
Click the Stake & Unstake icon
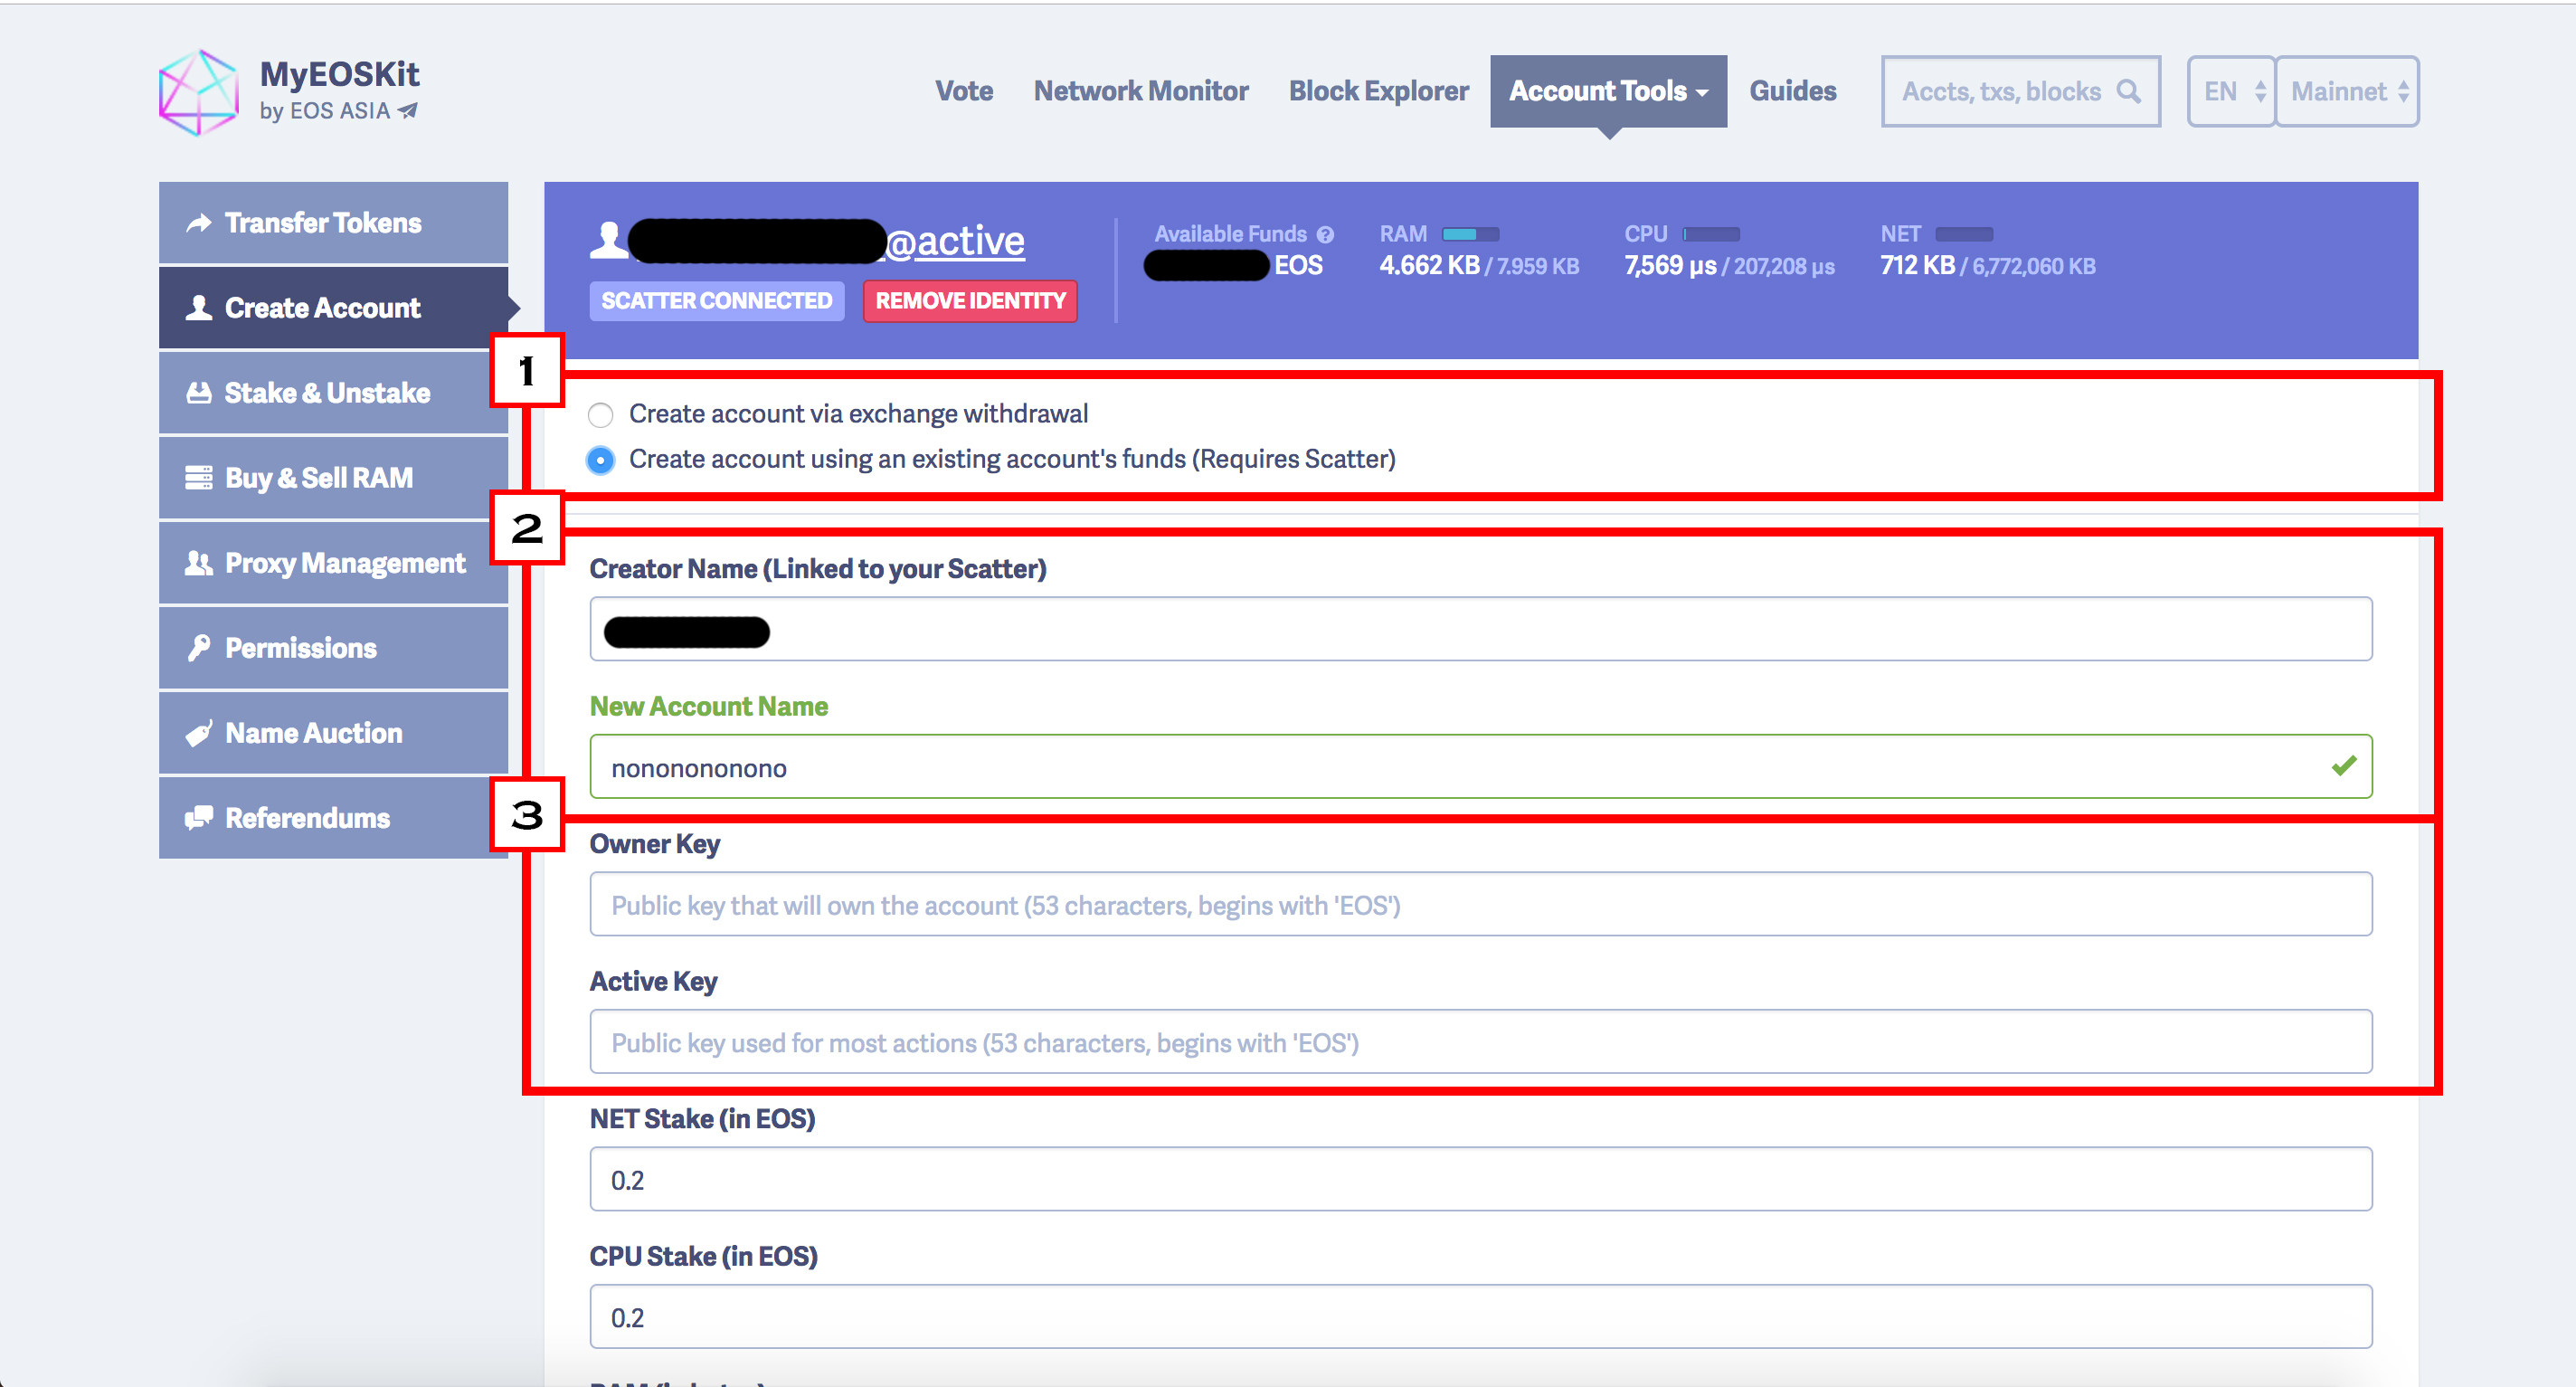point(199,393)
